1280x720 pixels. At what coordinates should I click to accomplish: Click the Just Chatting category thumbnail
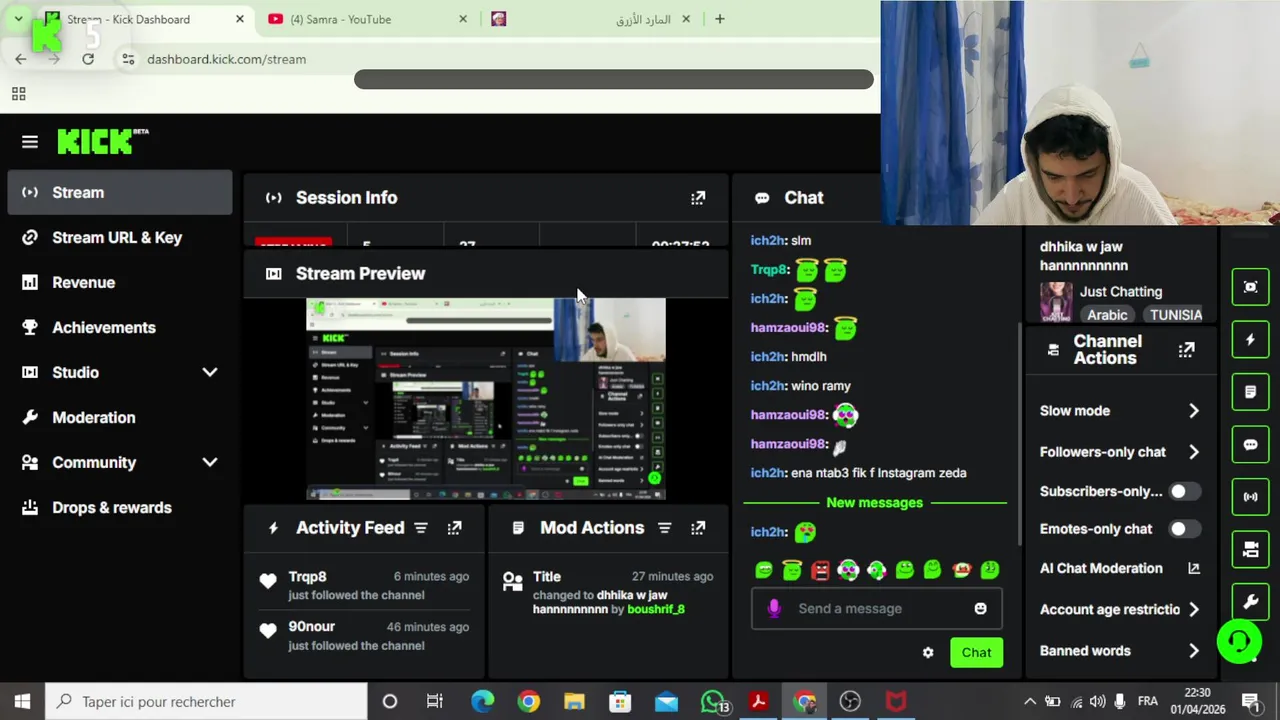(x=1056, y=302)
